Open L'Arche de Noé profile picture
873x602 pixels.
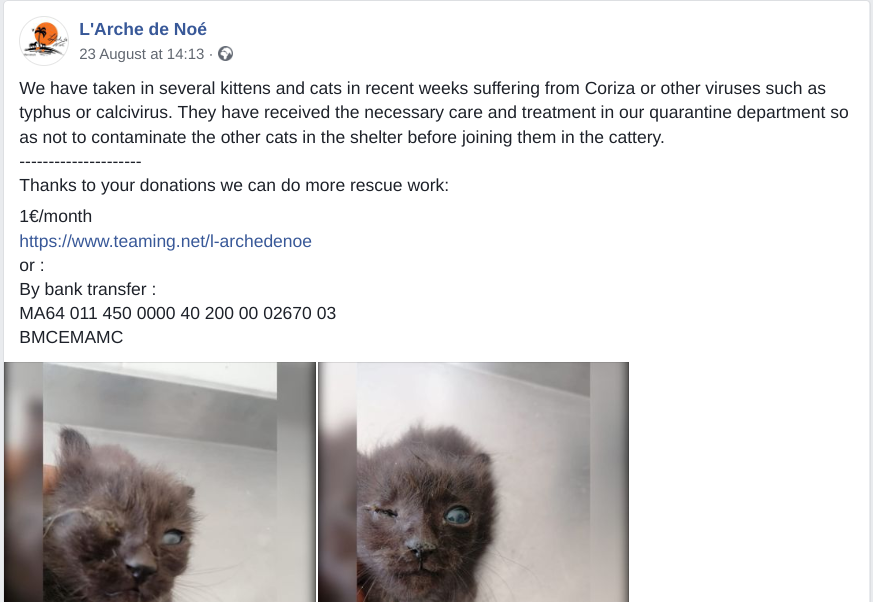click(x=44, y=41)
